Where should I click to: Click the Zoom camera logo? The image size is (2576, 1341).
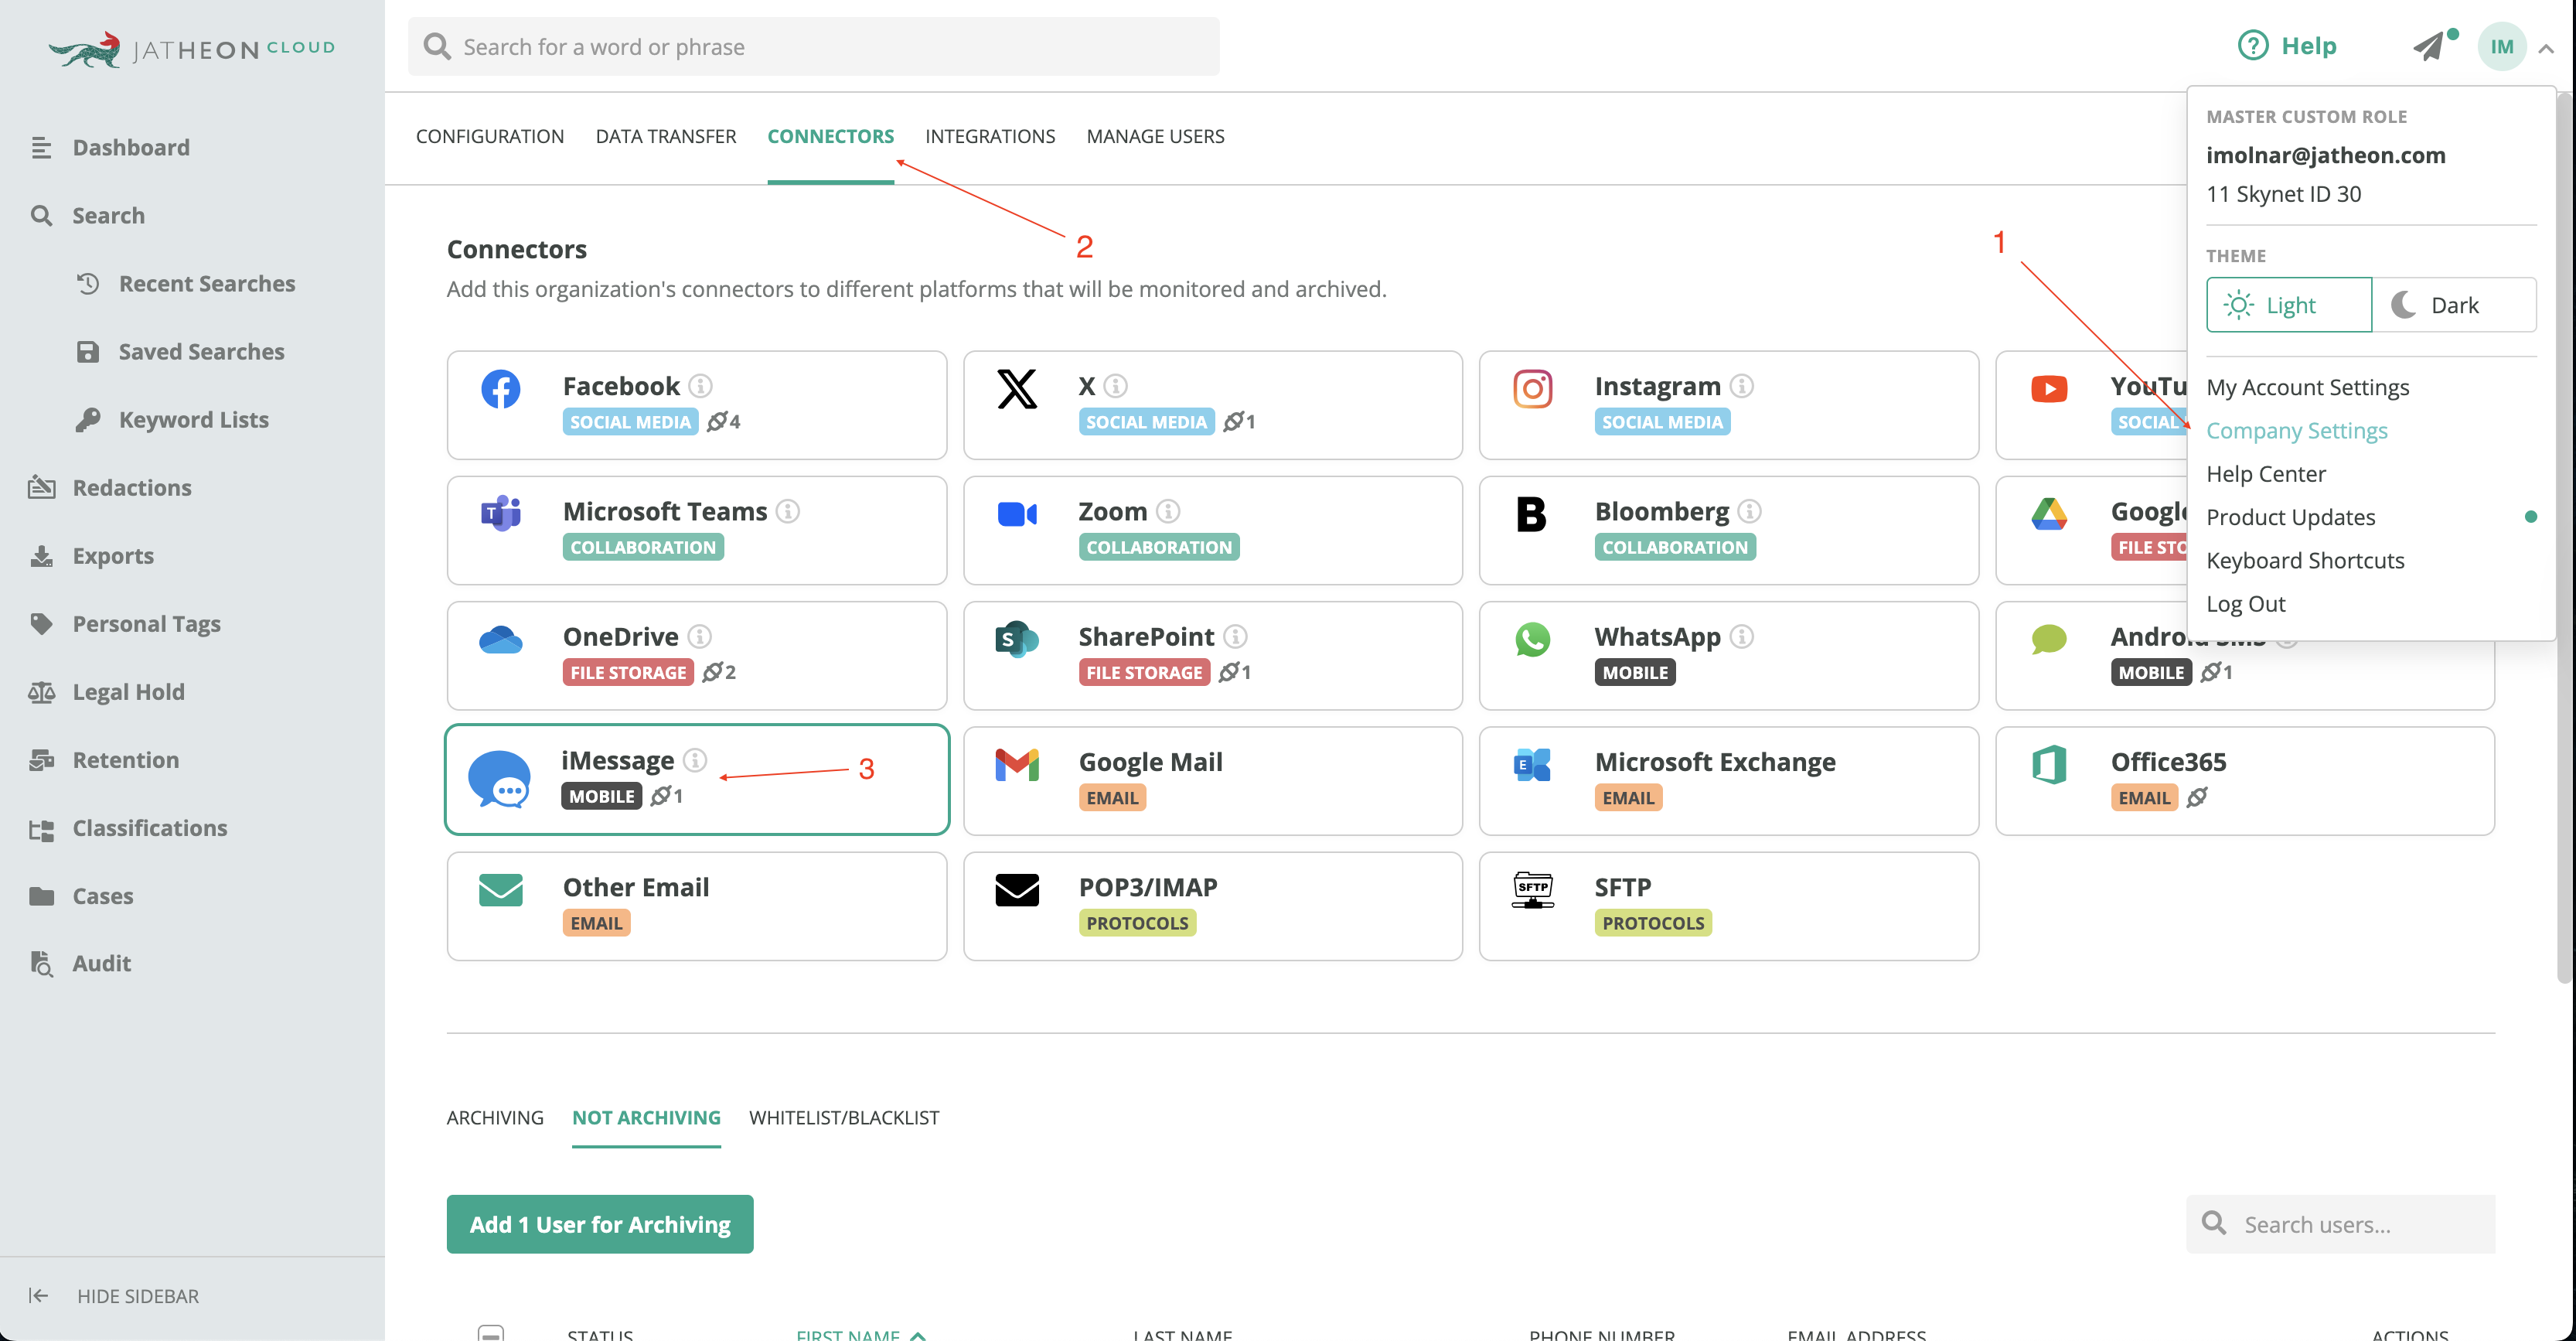tap(1017, 514)
